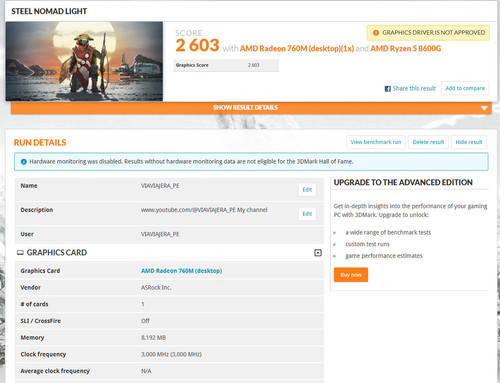The height and width of the screenshot is (383, 500).
Task: Click the # of cards value 1
Action: pyautogui.click(x=143, y=304)
